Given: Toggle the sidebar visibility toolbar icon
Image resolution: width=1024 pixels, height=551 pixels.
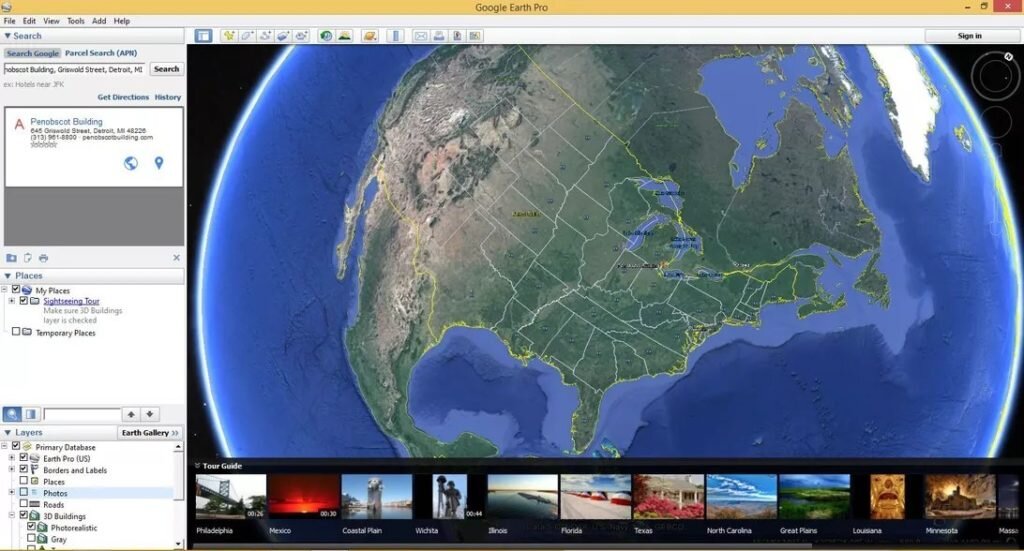Looking at the screenshot, I should point(204,36).
